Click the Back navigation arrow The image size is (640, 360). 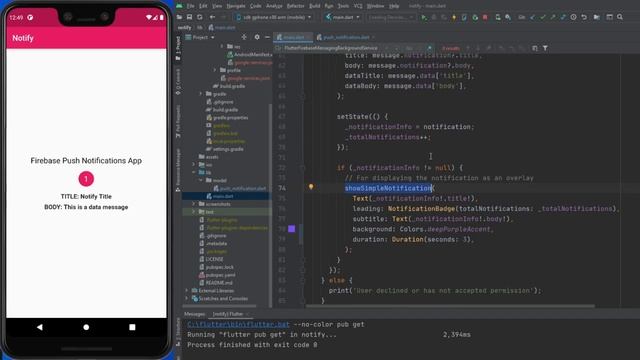(x=212, y=17)
